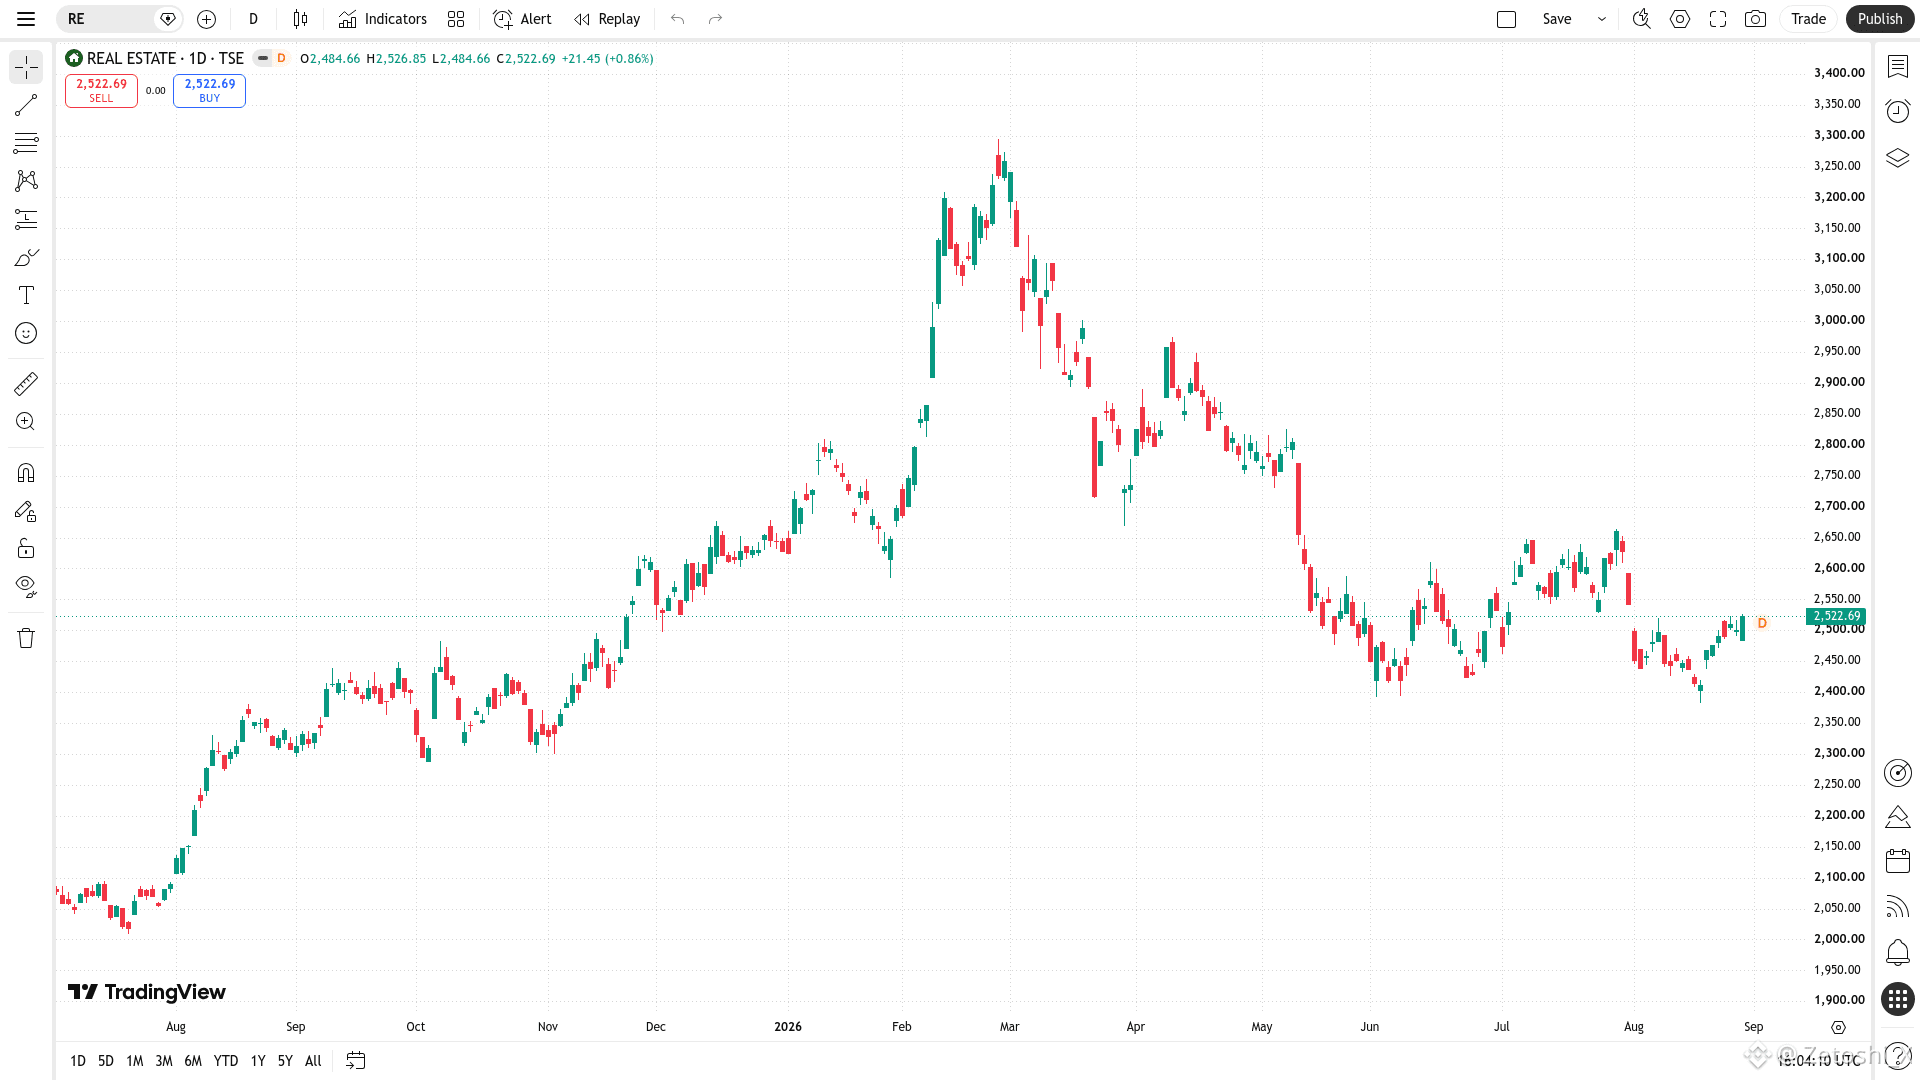Open symbol search field showing RE
1920x1080 pixels.
(x=118, y=19)
